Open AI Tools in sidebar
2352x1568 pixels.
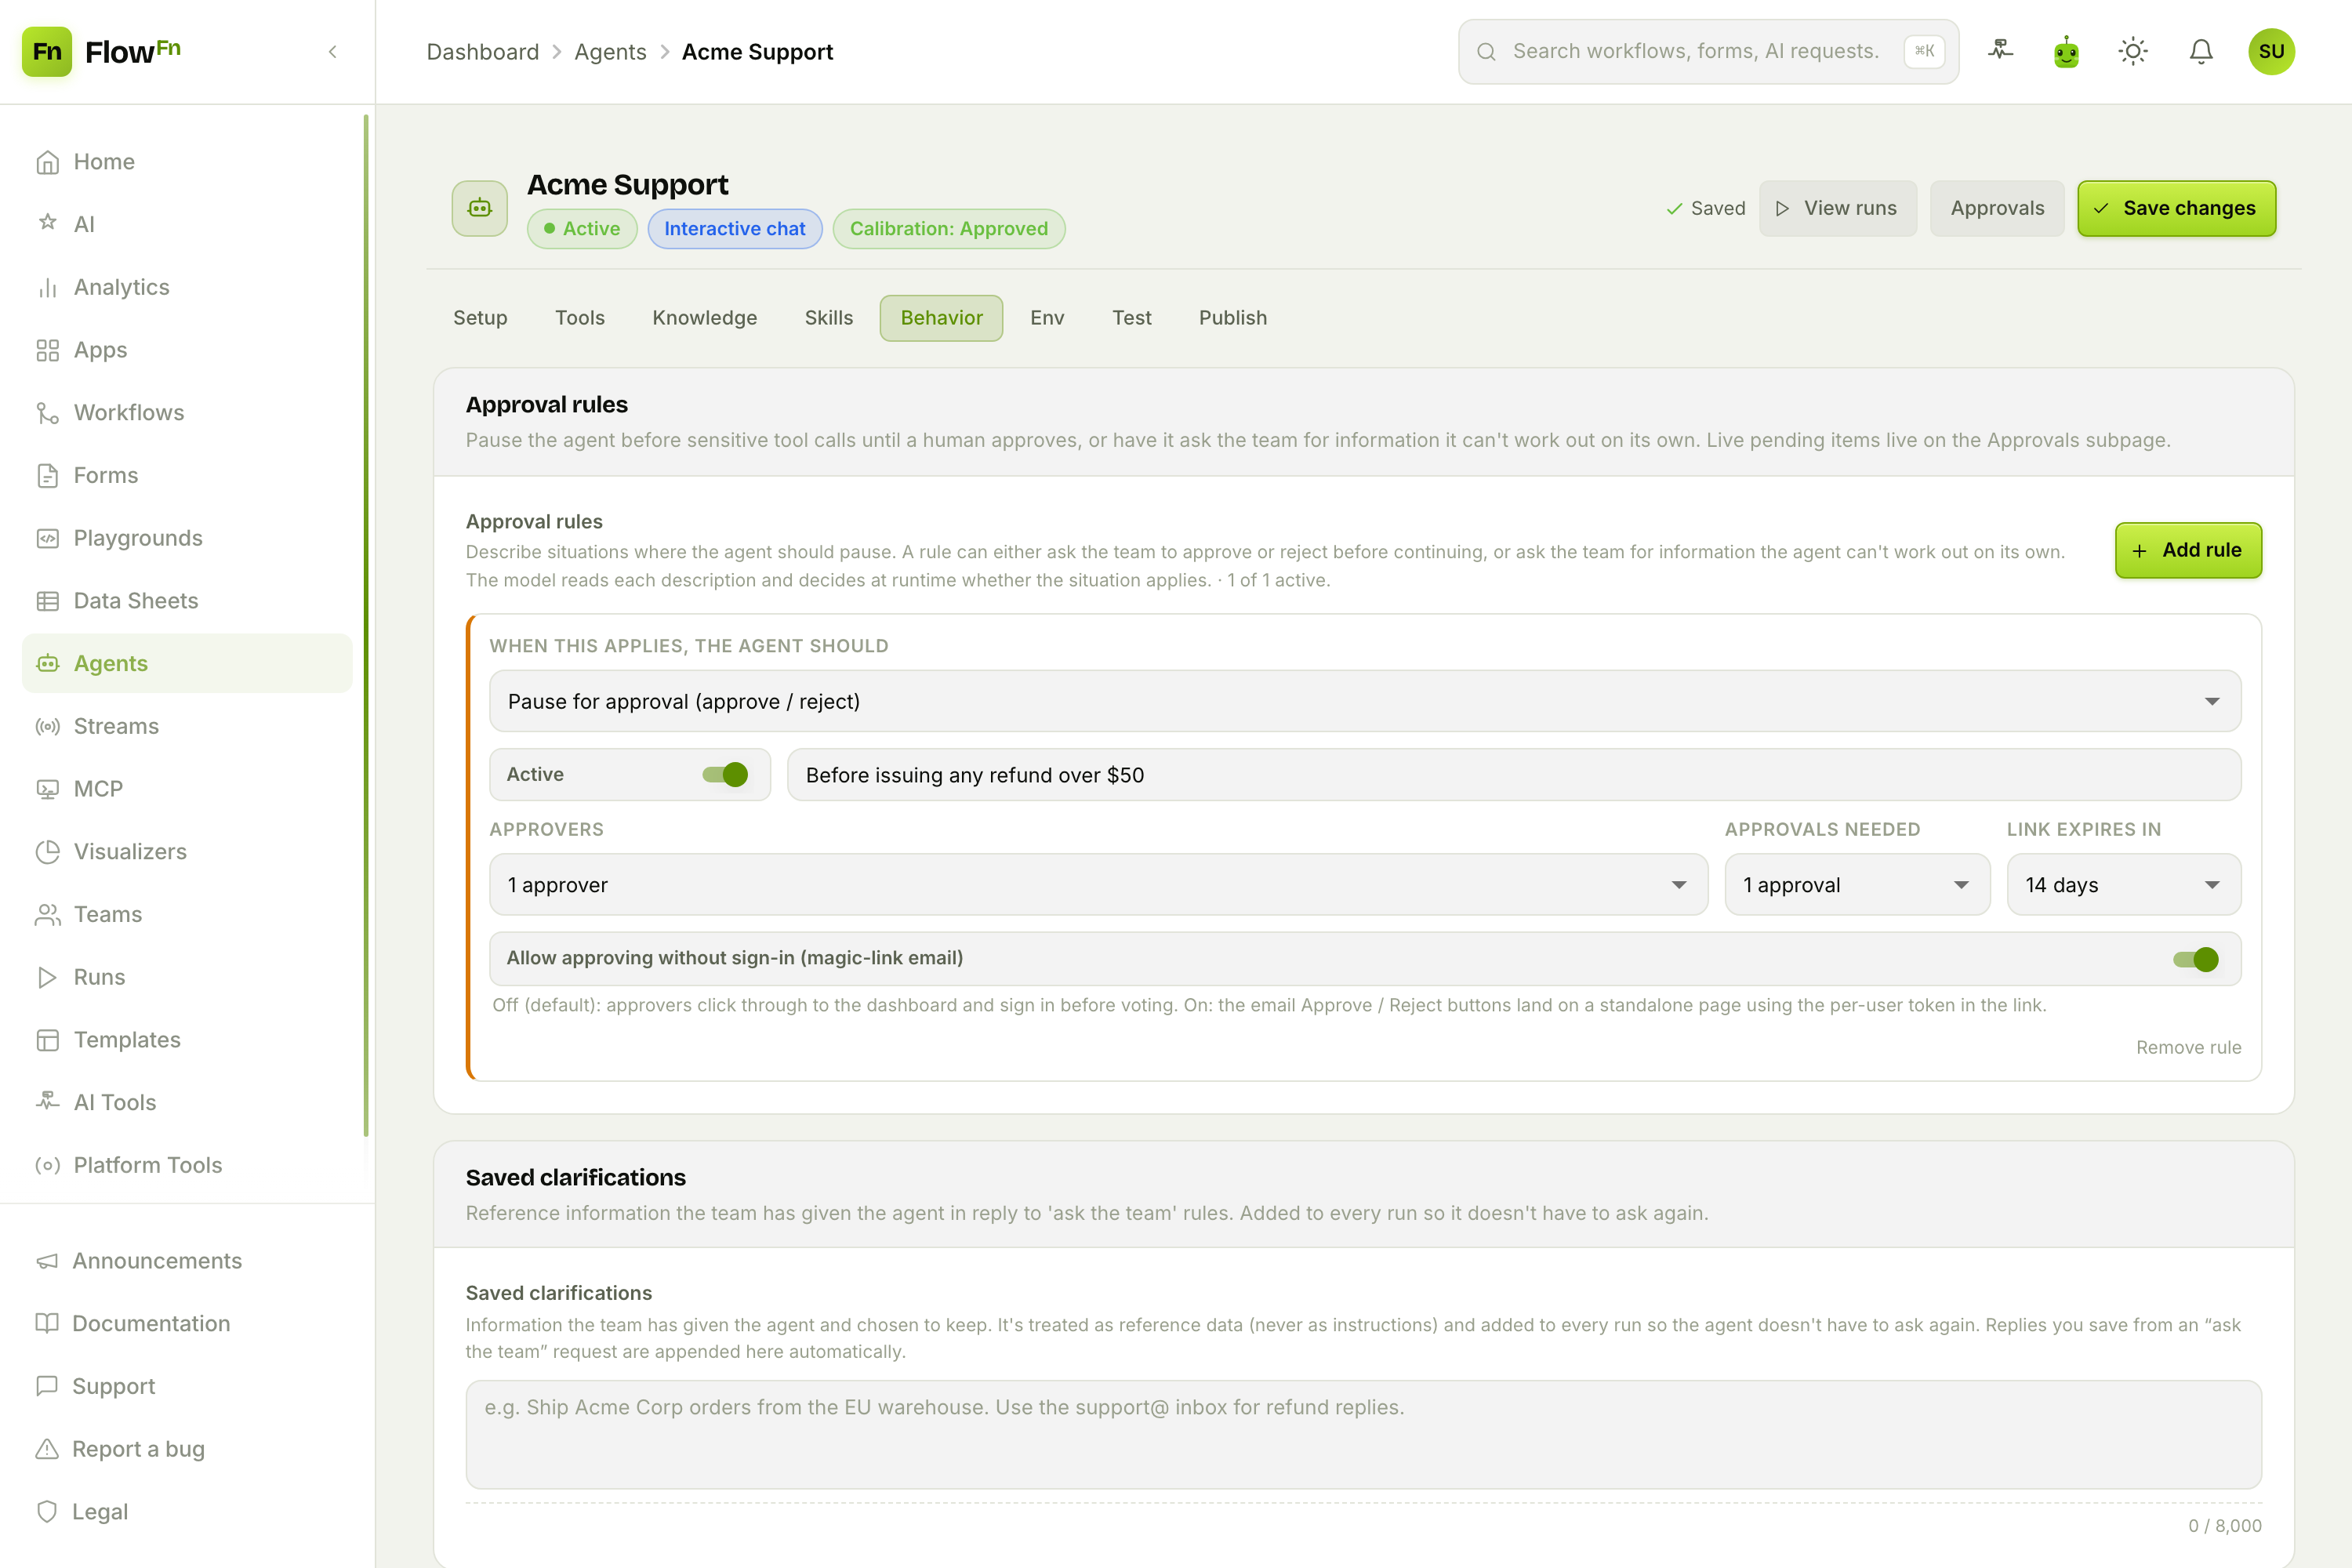tap(187, 1102)
